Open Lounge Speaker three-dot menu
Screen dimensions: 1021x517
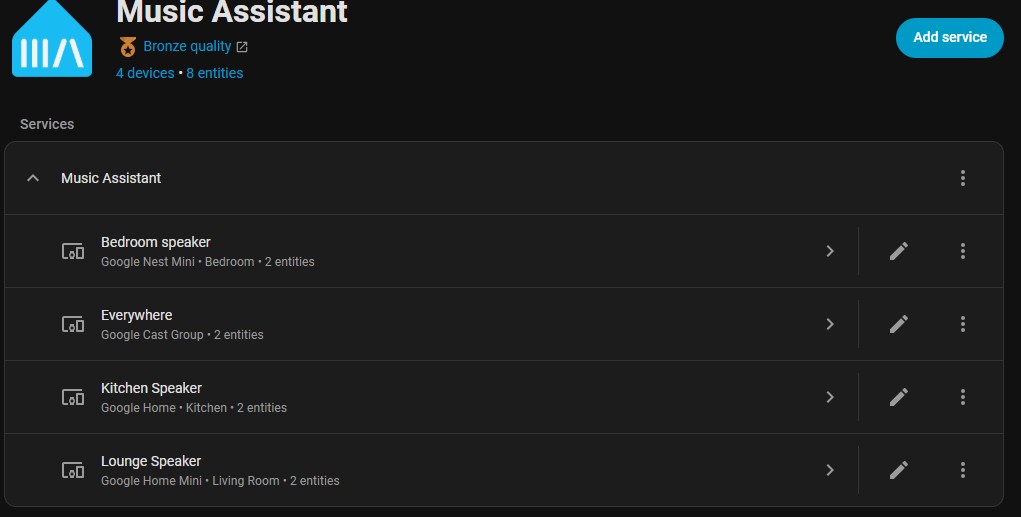pos(963,470)
